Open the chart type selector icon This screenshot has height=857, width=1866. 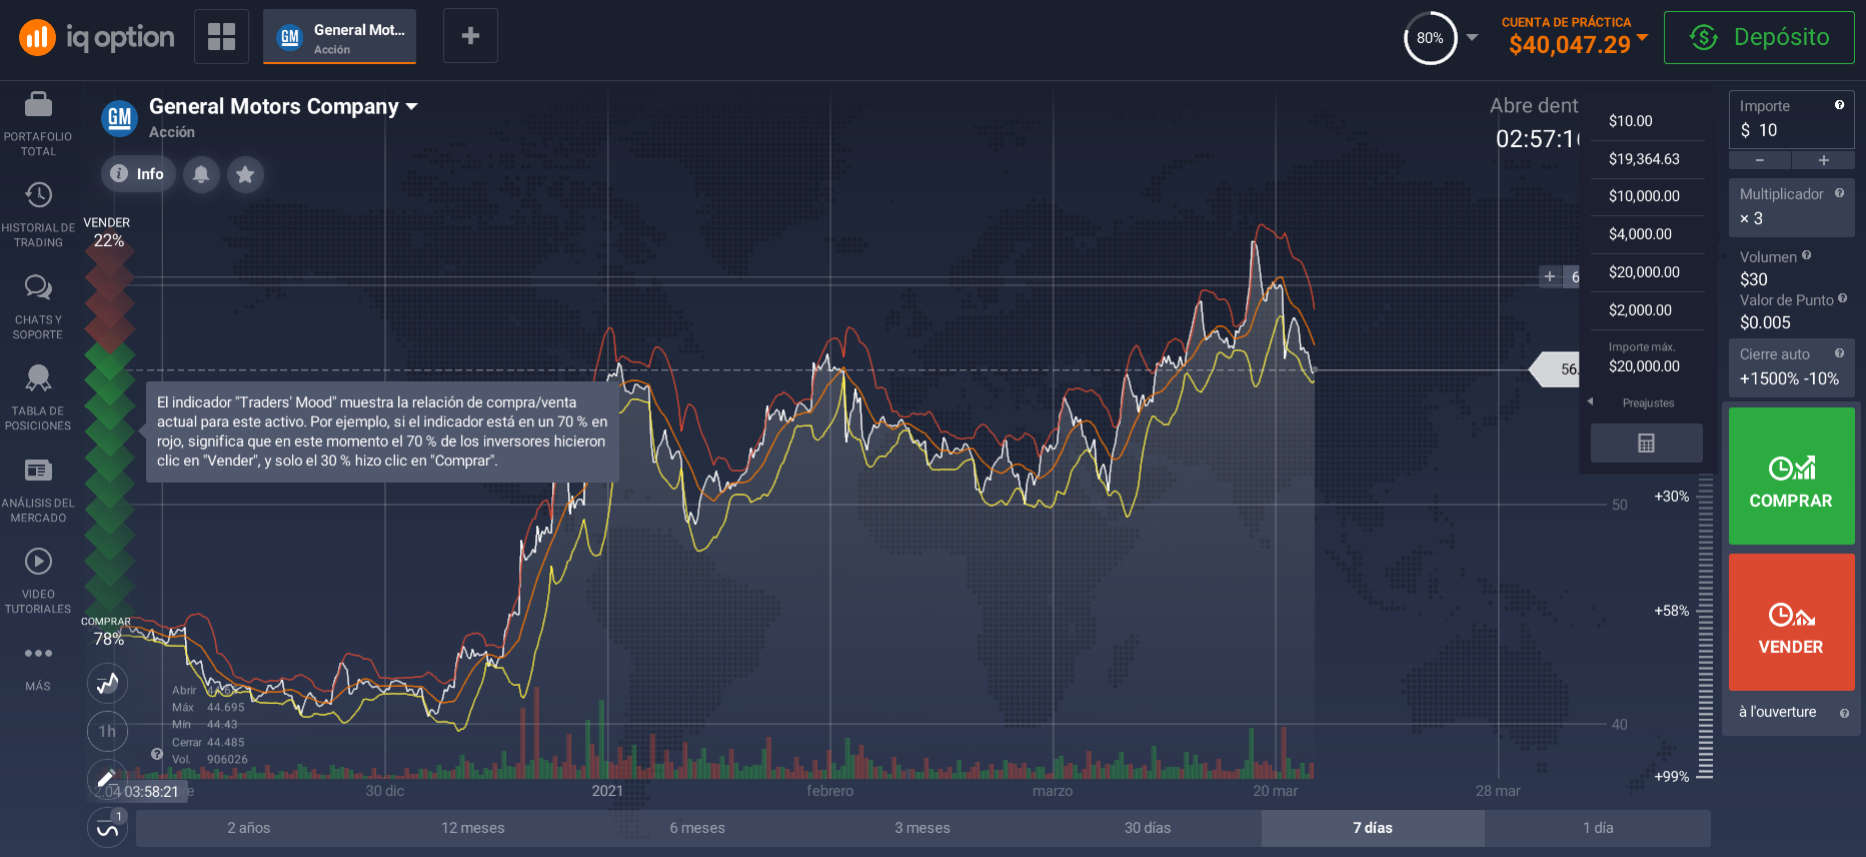tap(107, 684)
